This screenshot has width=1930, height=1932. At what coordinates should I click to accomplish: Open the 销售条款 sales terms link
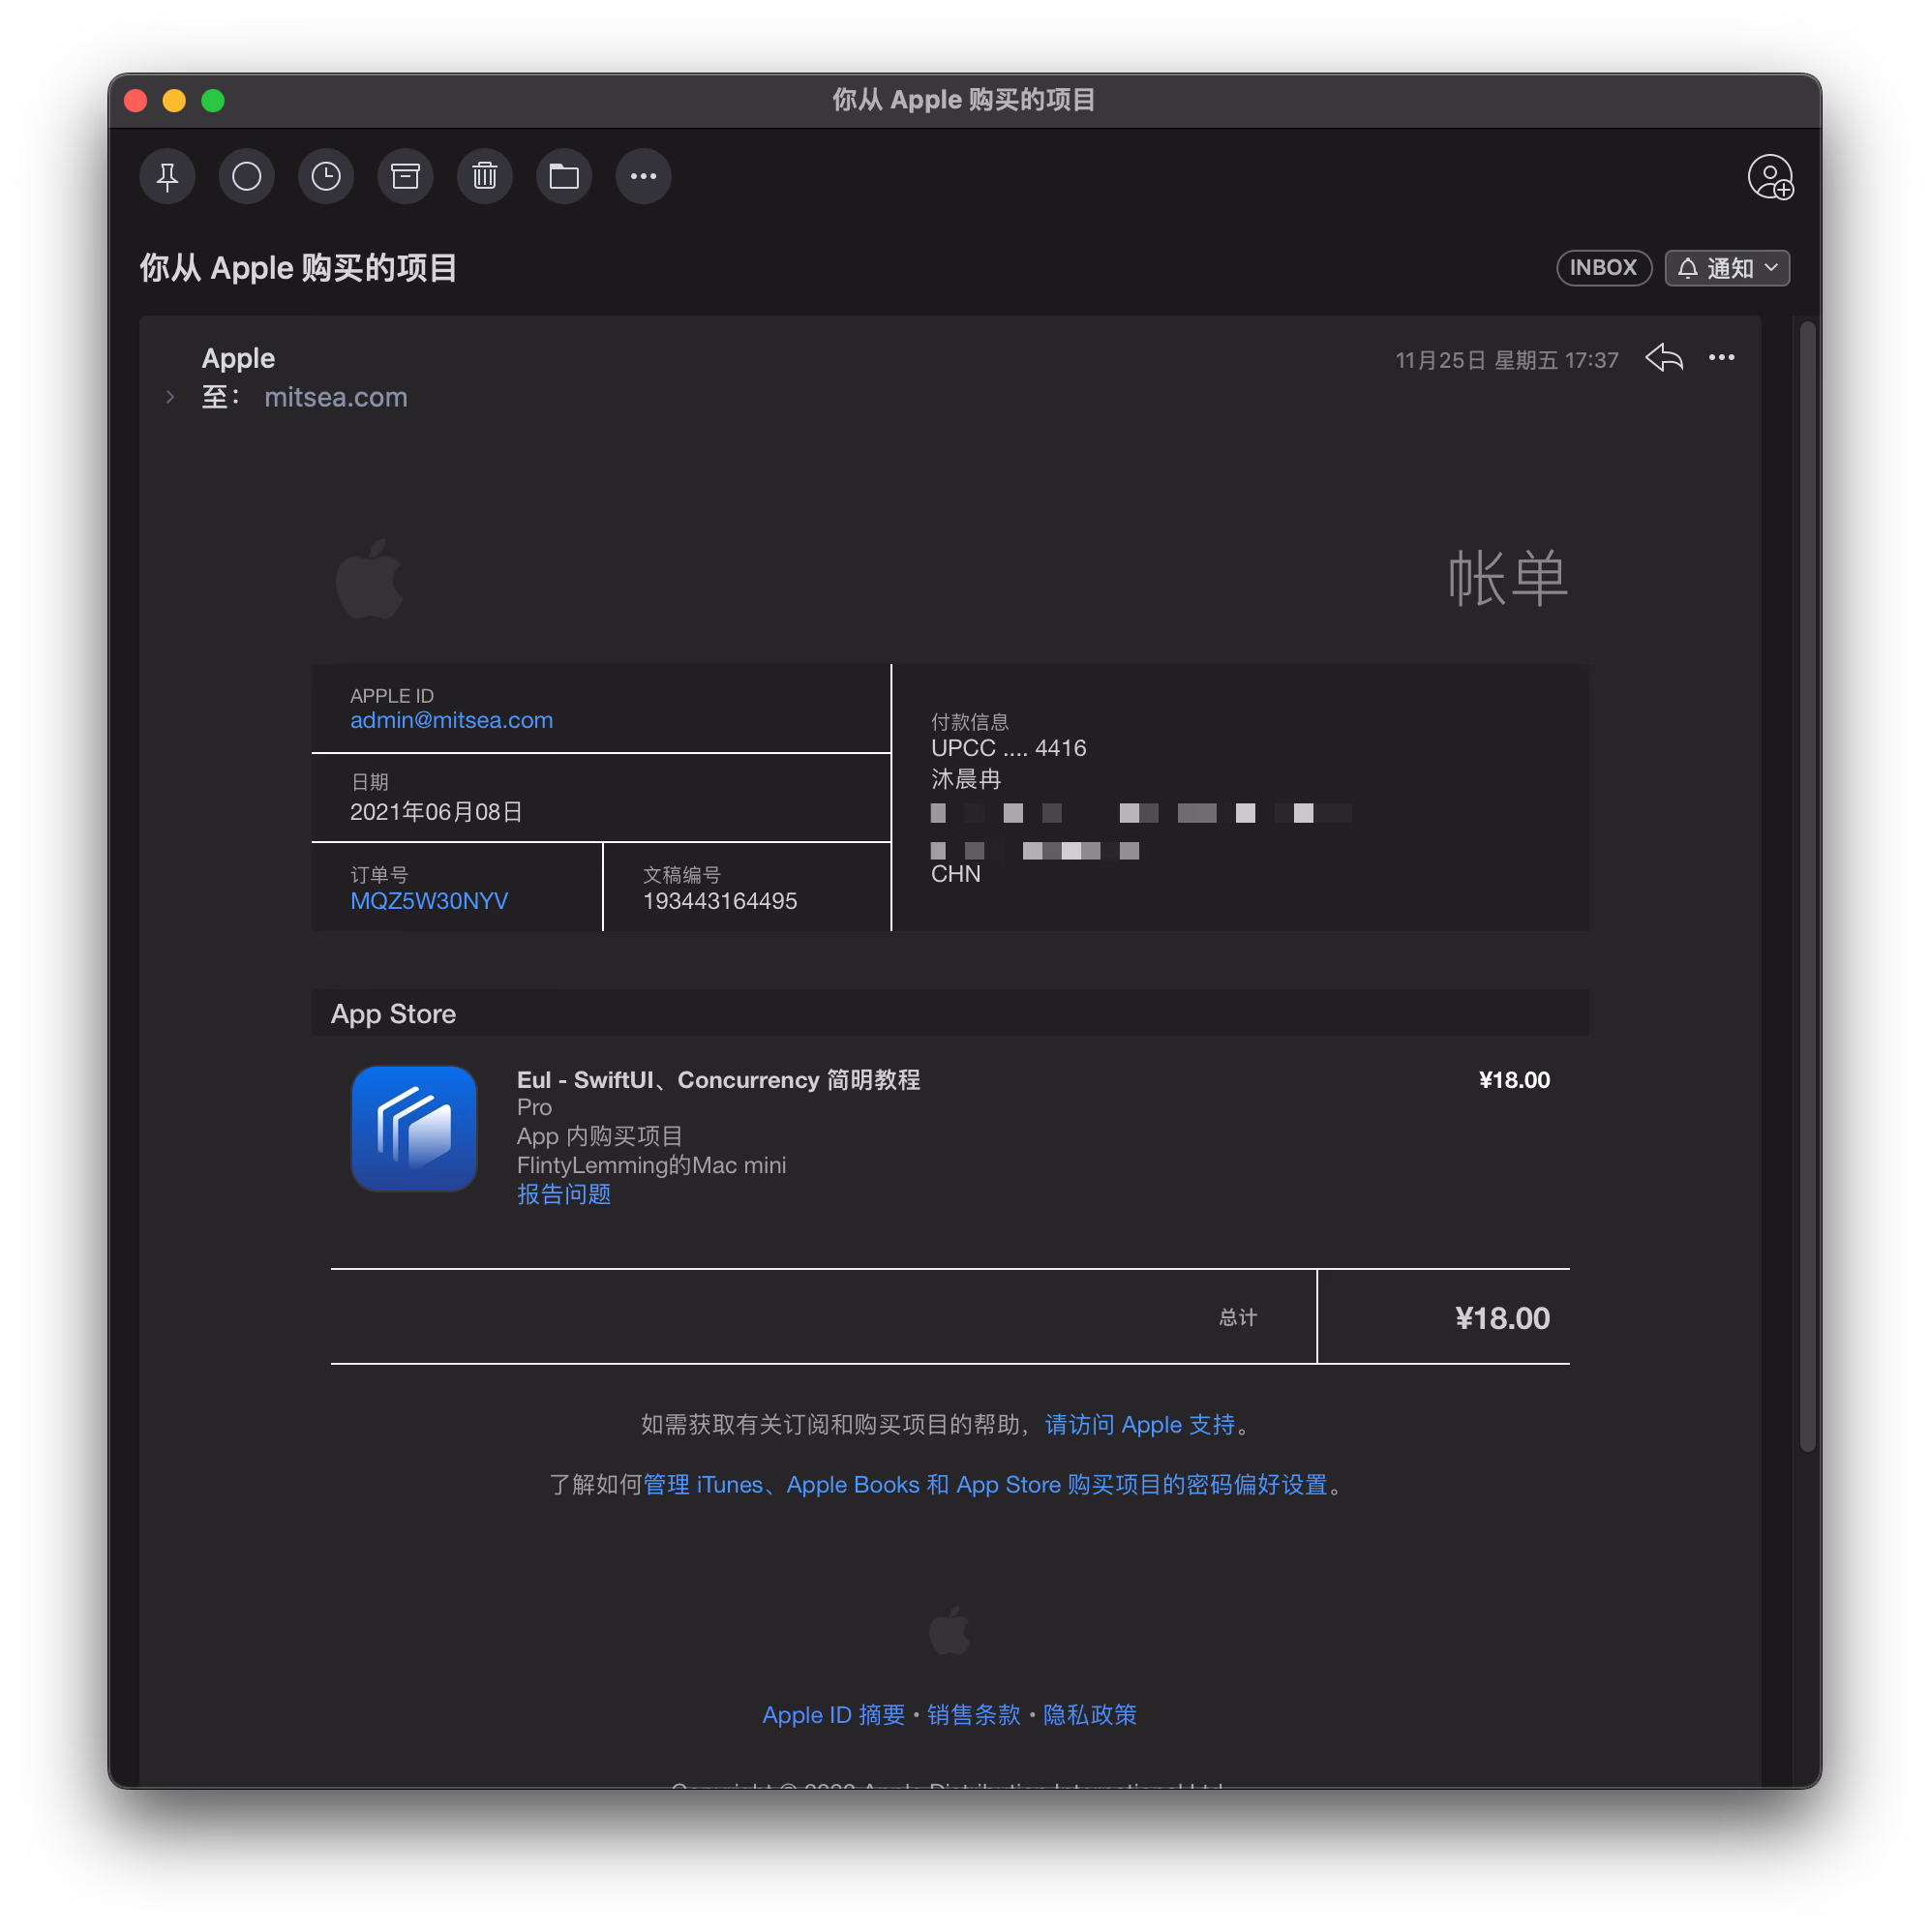coord(973,1715)
